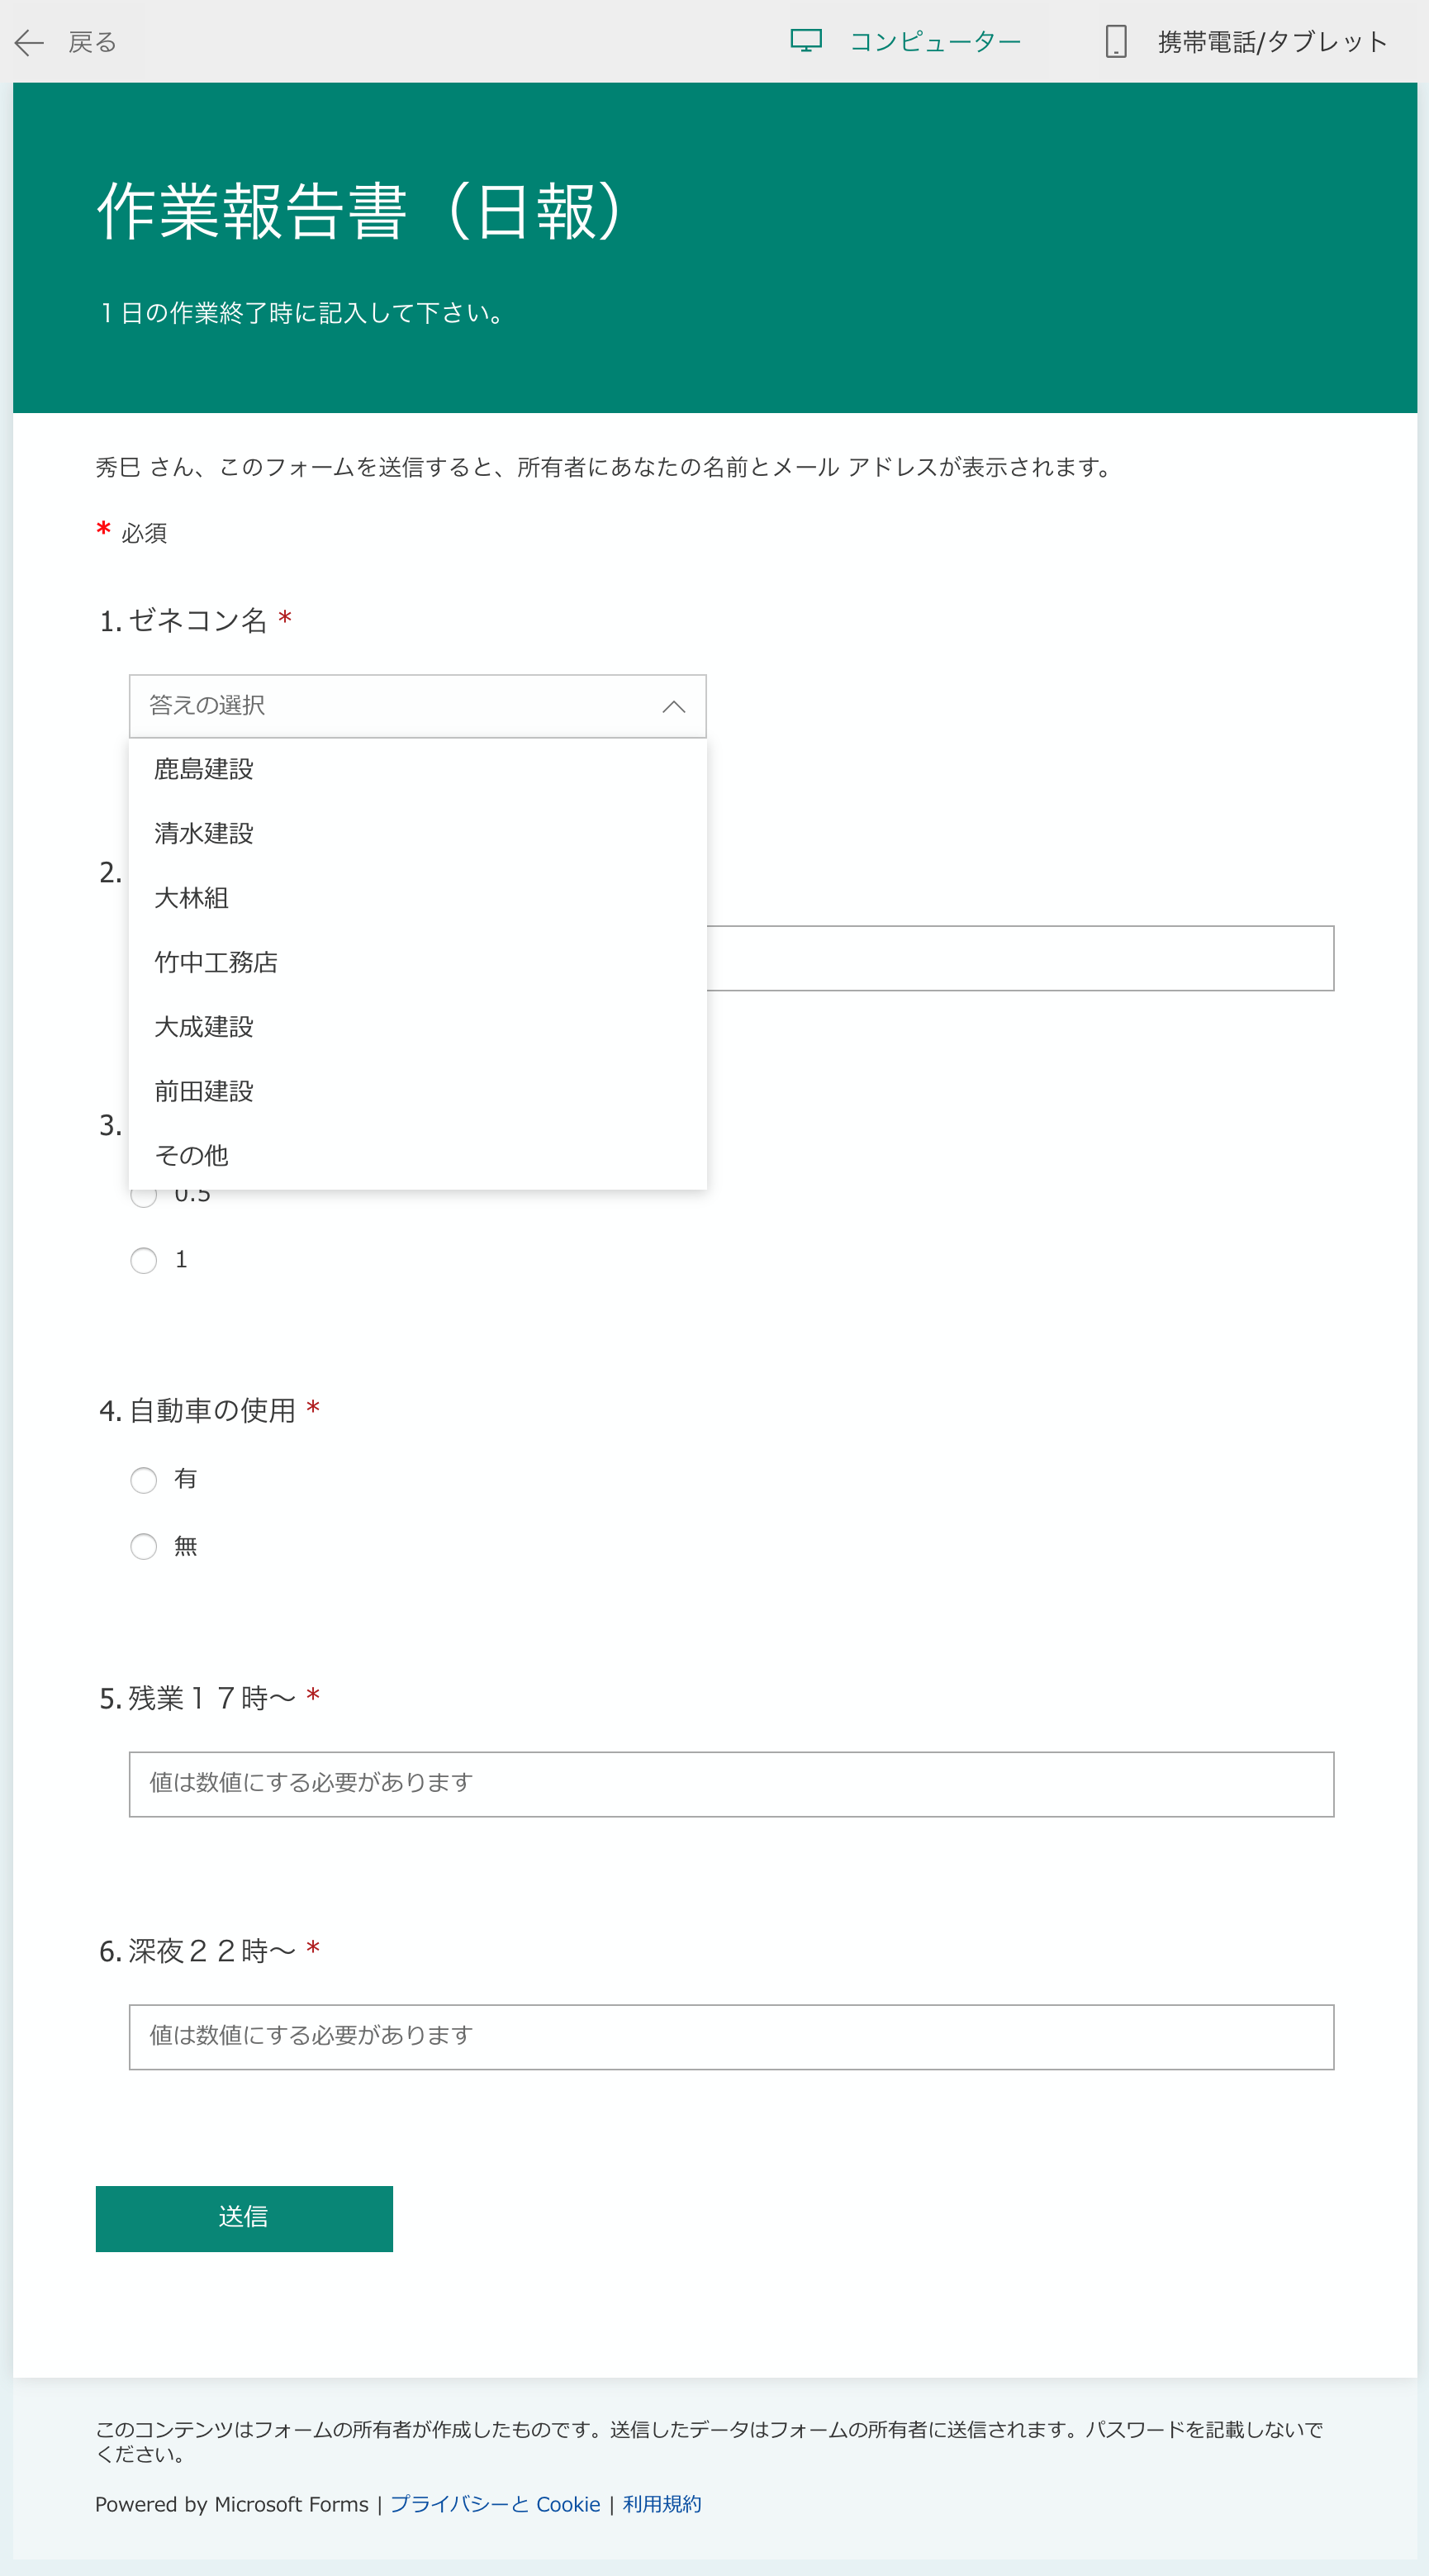Select 有 for 自動車の使用
1429x2576 pixels.
[144, 1480]
